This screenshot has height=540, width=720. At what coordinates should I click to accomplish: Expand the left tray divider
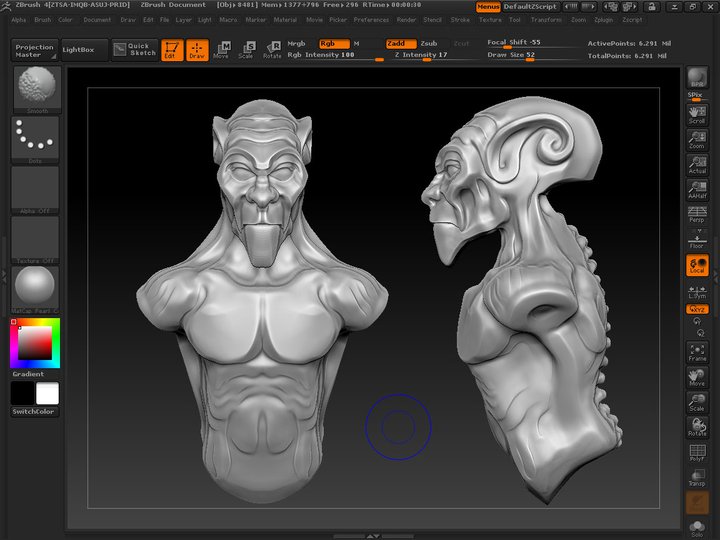4,276
